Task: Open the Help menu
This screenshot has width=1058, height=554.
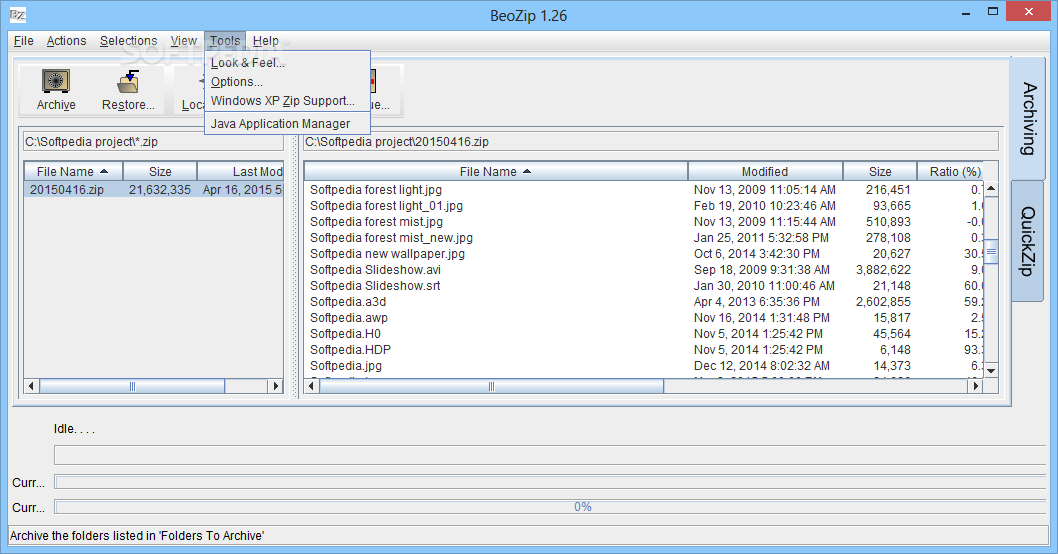Action: [266, 40]
